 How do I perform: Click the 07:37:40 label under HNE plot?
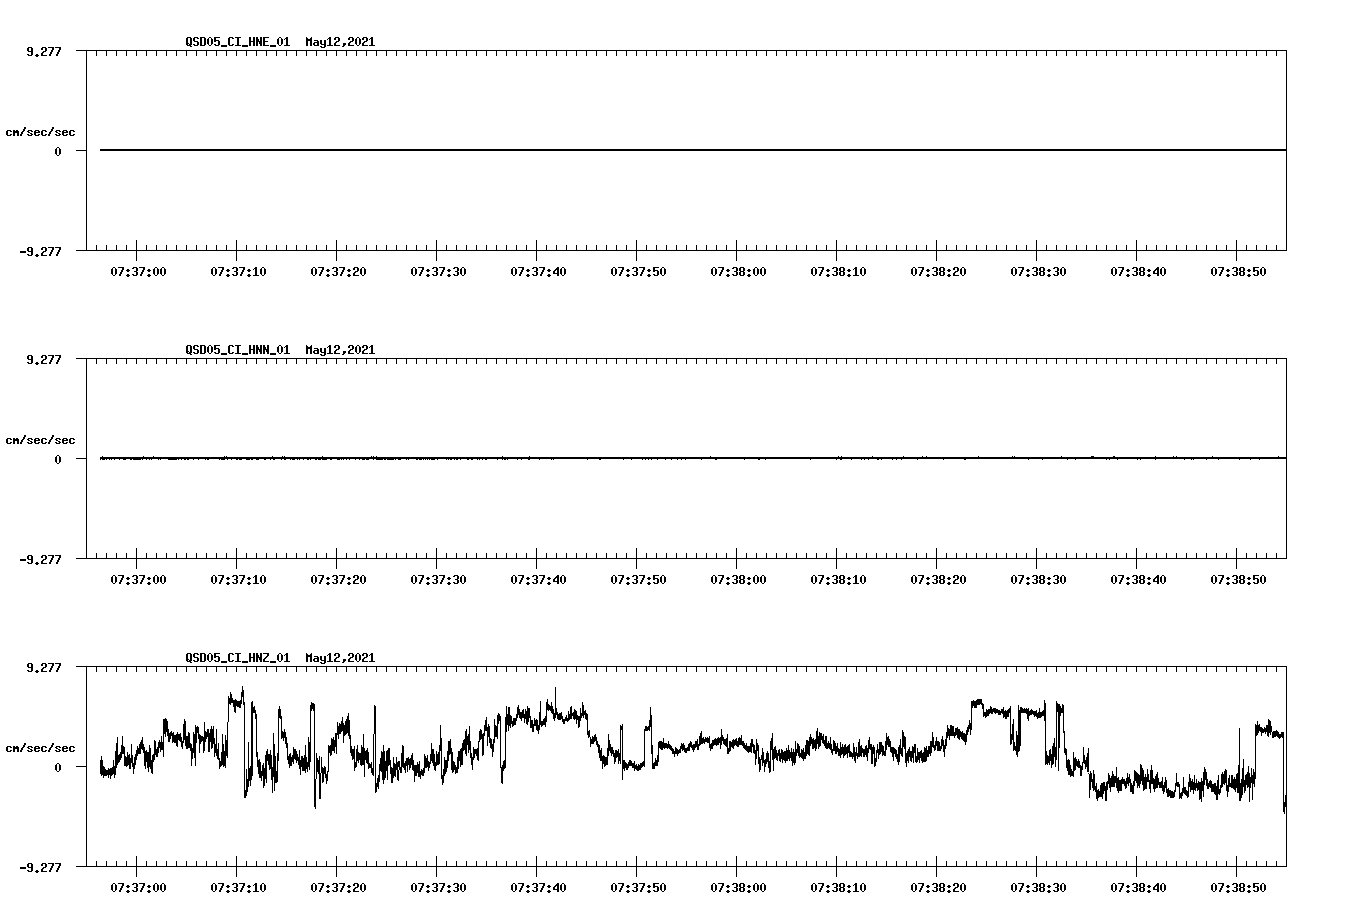click(x=538, y=272)
